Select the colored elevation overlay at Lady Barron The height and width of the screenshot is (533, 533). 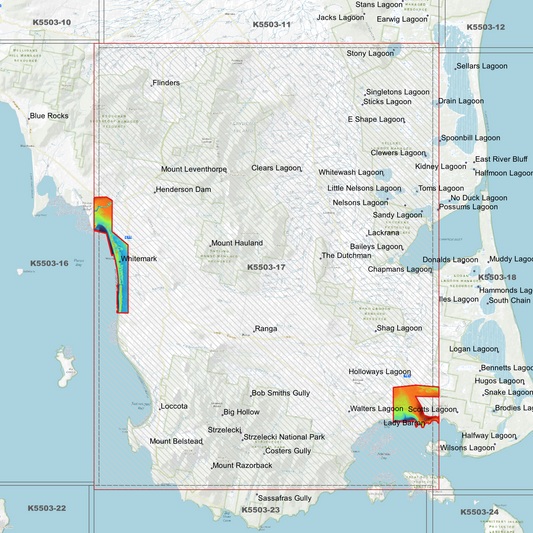[415, 405]
